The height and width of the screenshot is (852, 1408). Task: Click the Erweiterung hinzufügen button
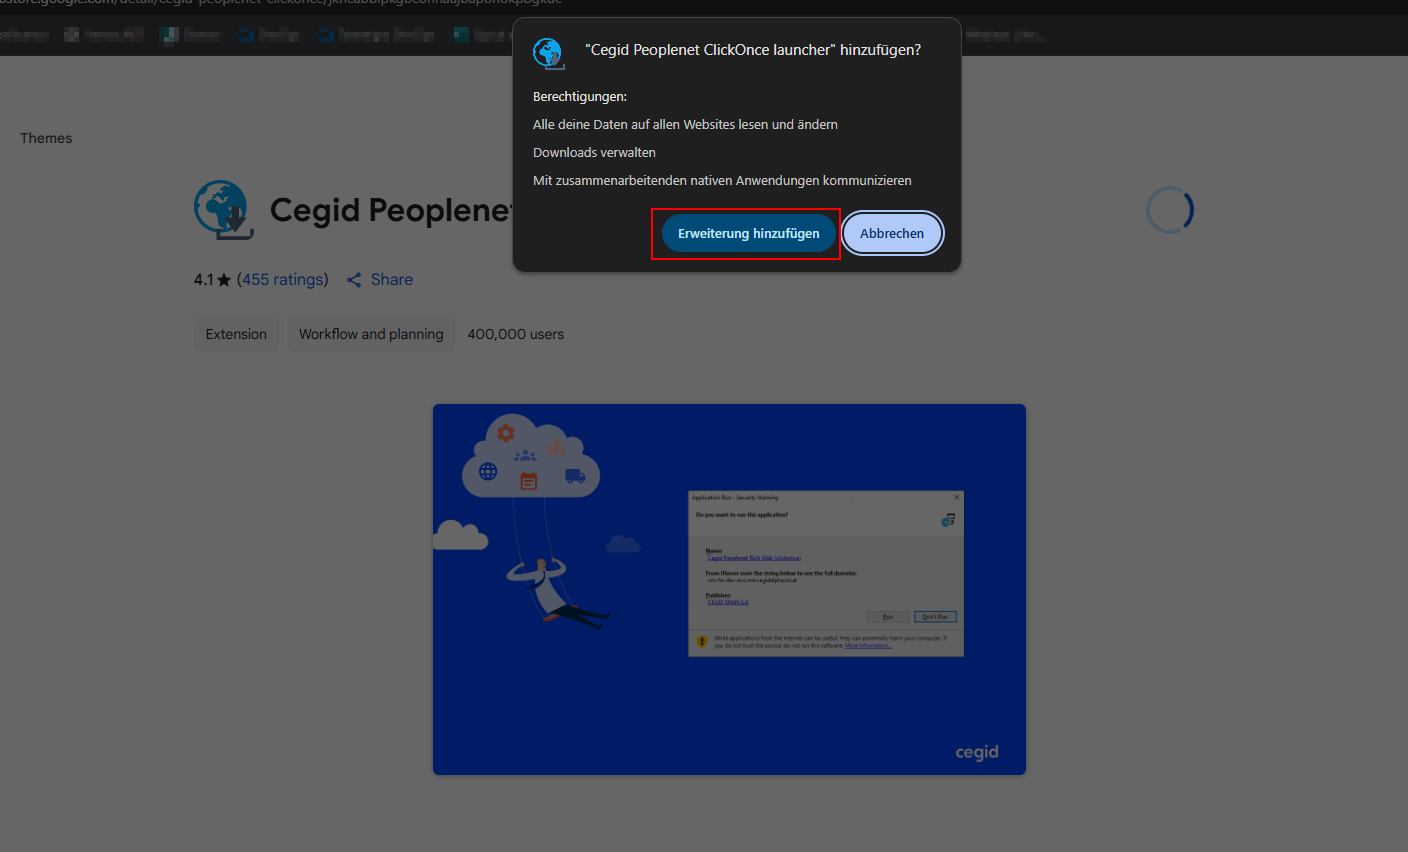coord(748,233)
